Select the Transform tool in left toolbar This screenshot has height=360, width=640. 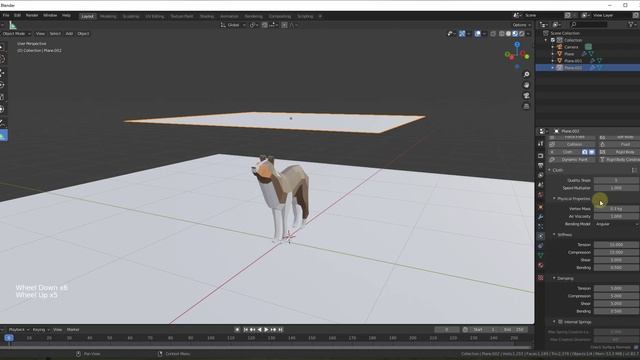point(3,109)
